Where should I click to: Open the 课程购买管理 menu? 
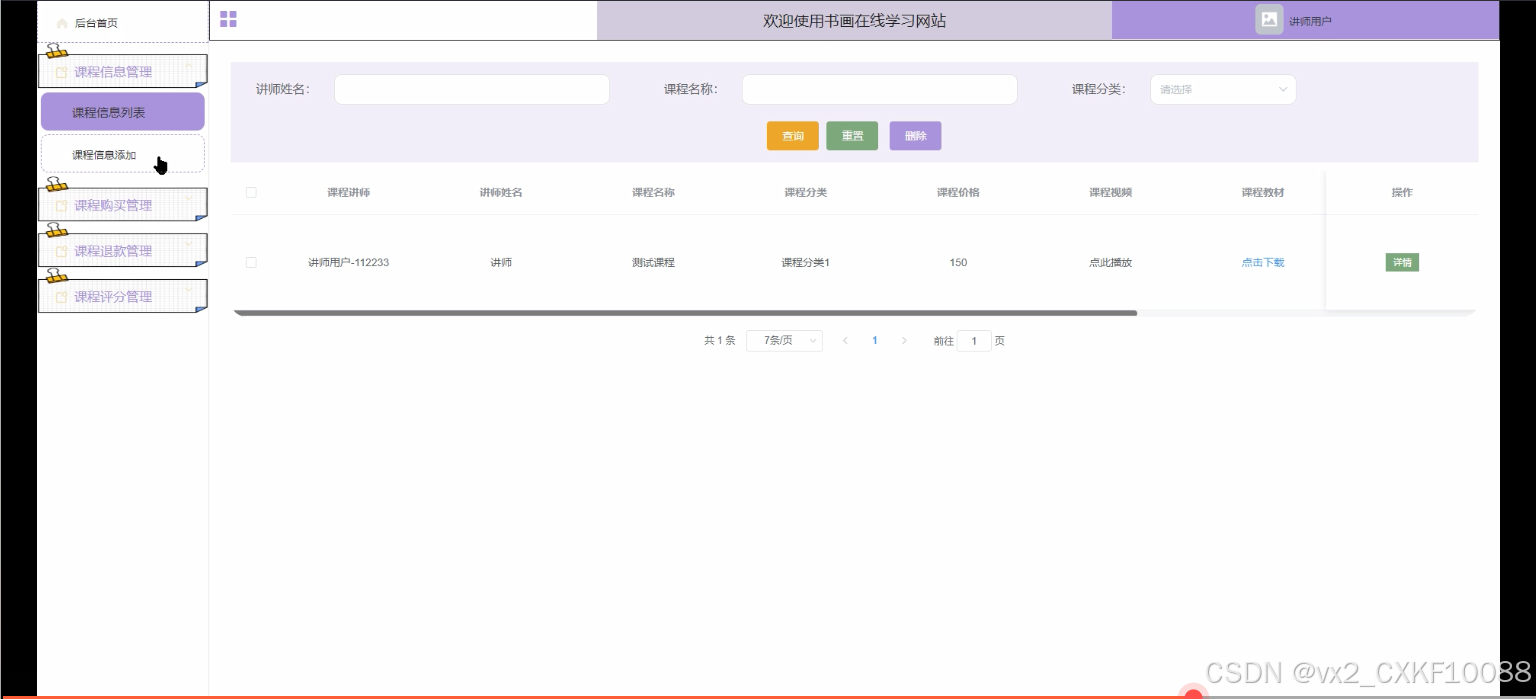[x=123, y=205]
